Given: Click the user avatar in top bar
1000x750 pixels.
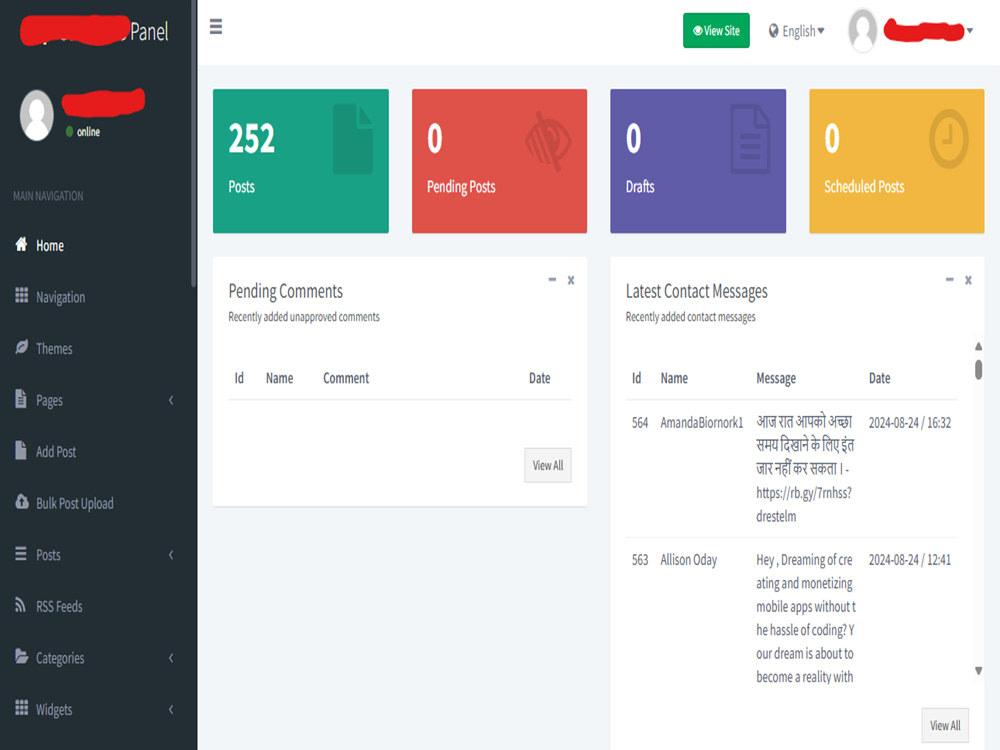Looking at the screenshot, I should point(862,30).
